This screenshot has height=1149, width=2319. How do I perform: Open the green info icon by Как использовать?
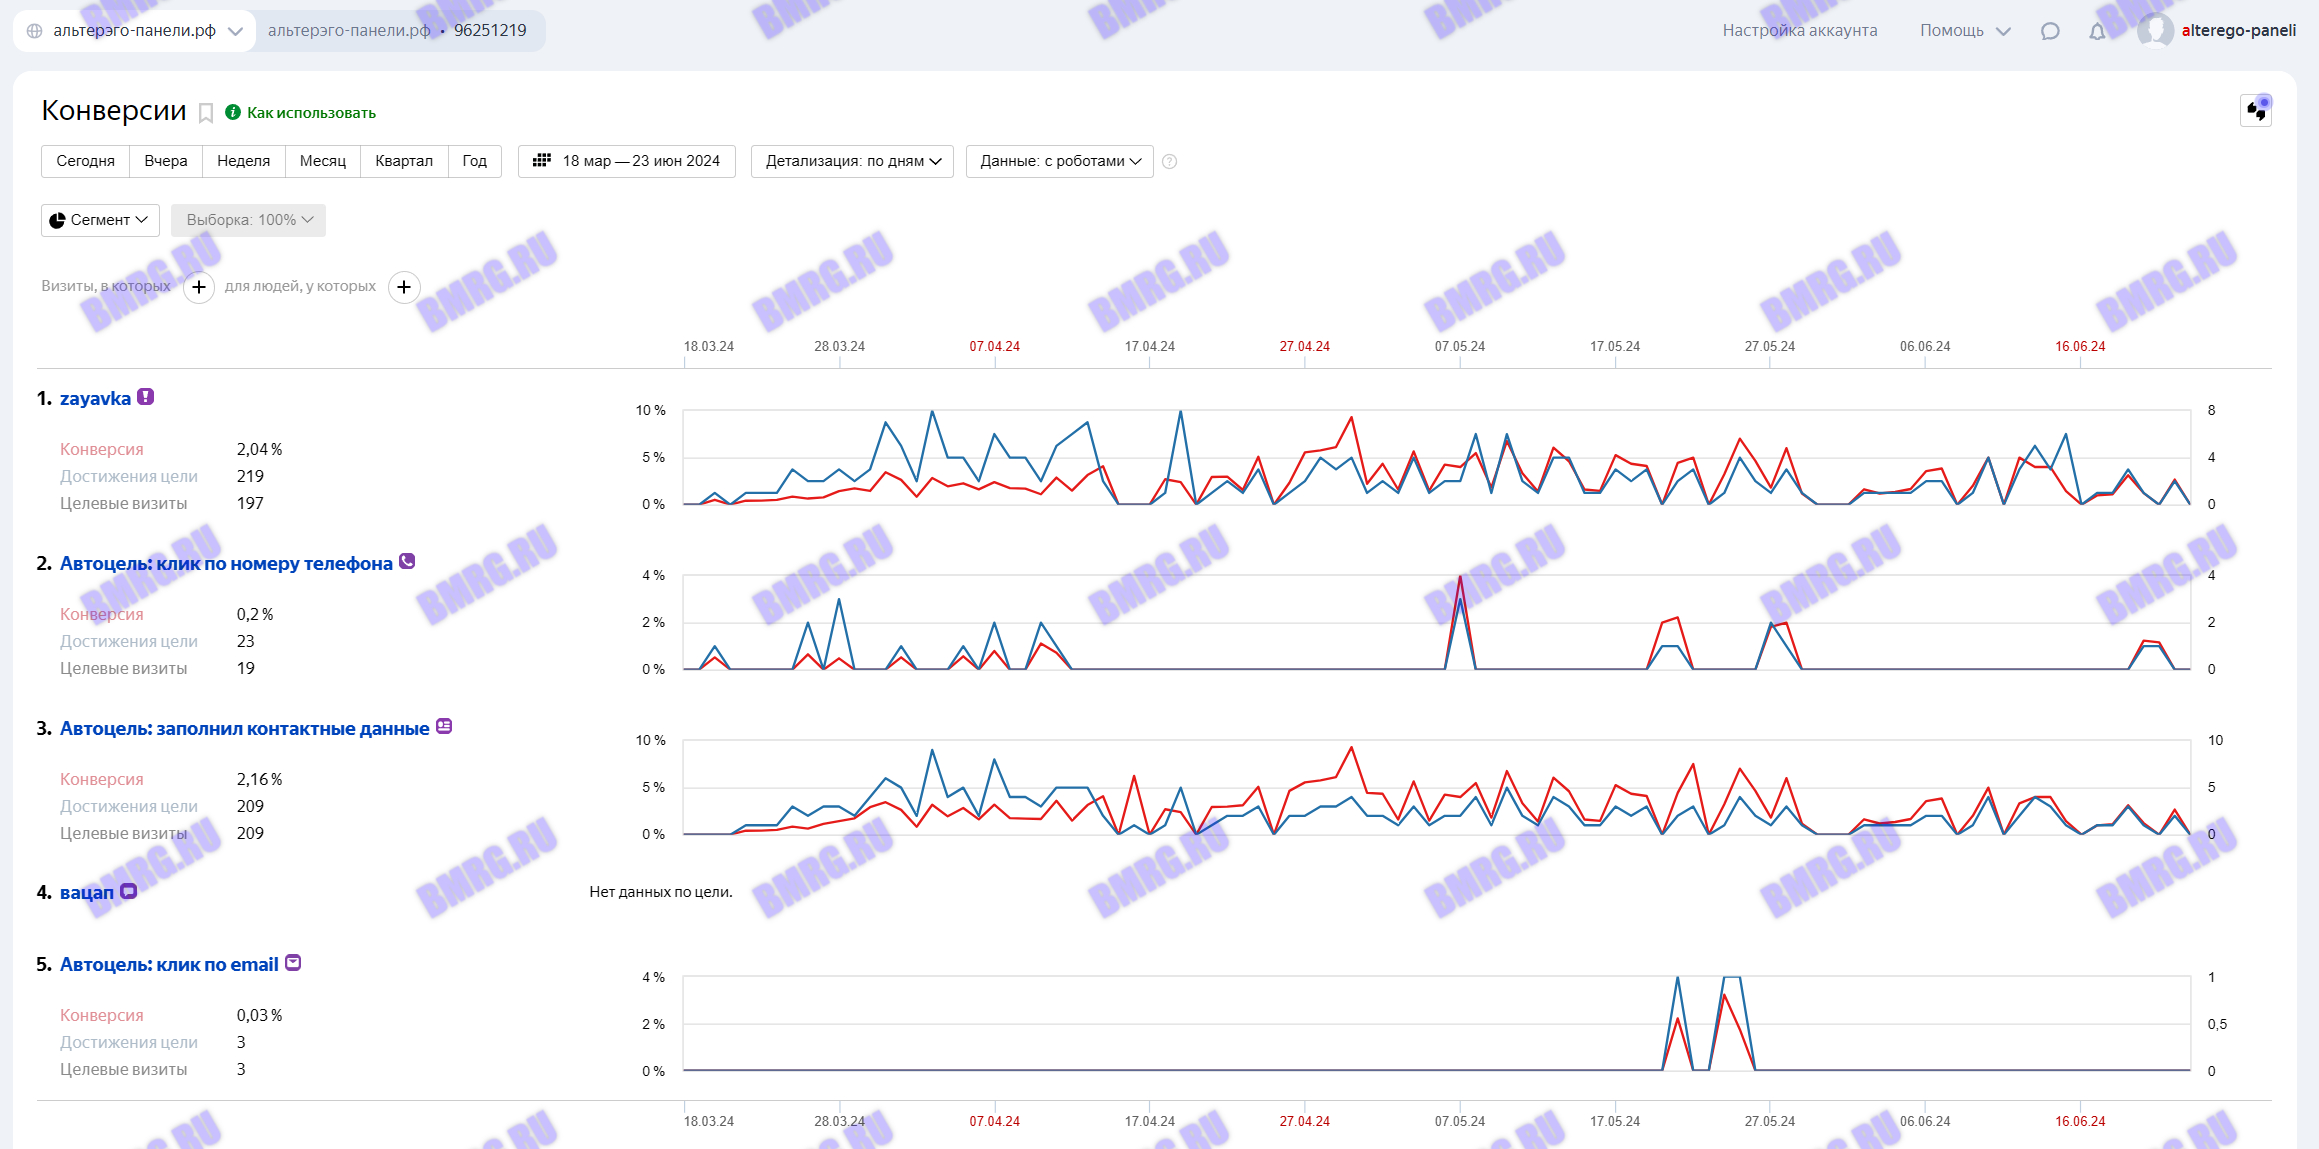pyautogui.click(x=233, y=112)
